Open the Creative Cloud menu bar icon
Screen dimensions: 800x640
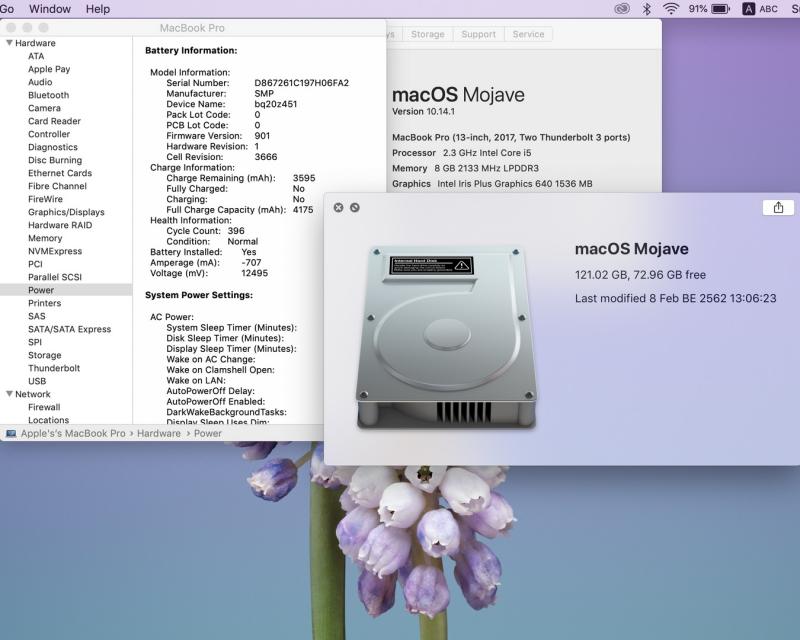point(622,9)
